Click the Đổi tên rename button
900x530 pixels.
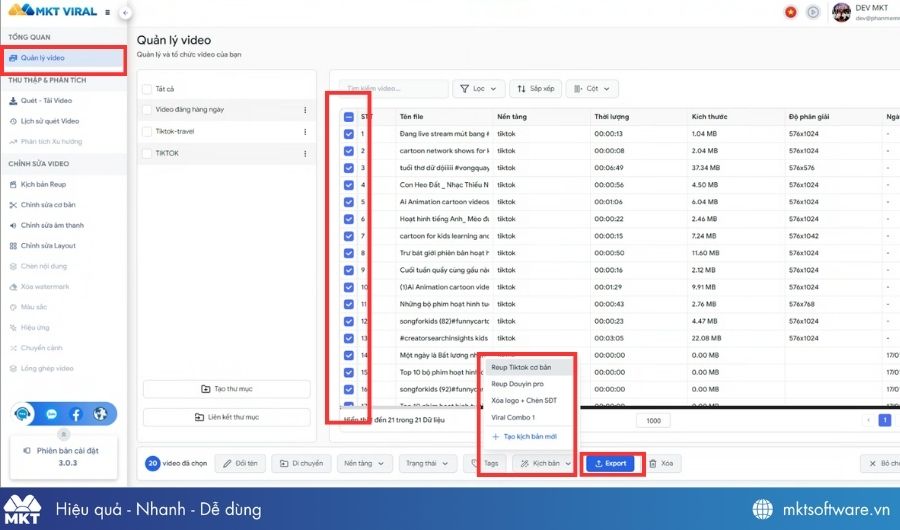[240, 463]
